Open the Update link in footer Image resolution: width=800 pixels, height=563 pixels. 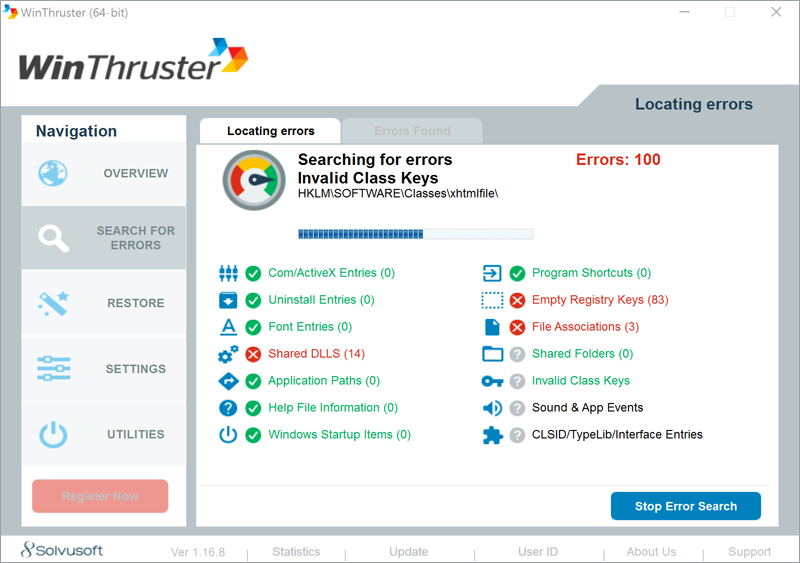pos(409,552)
